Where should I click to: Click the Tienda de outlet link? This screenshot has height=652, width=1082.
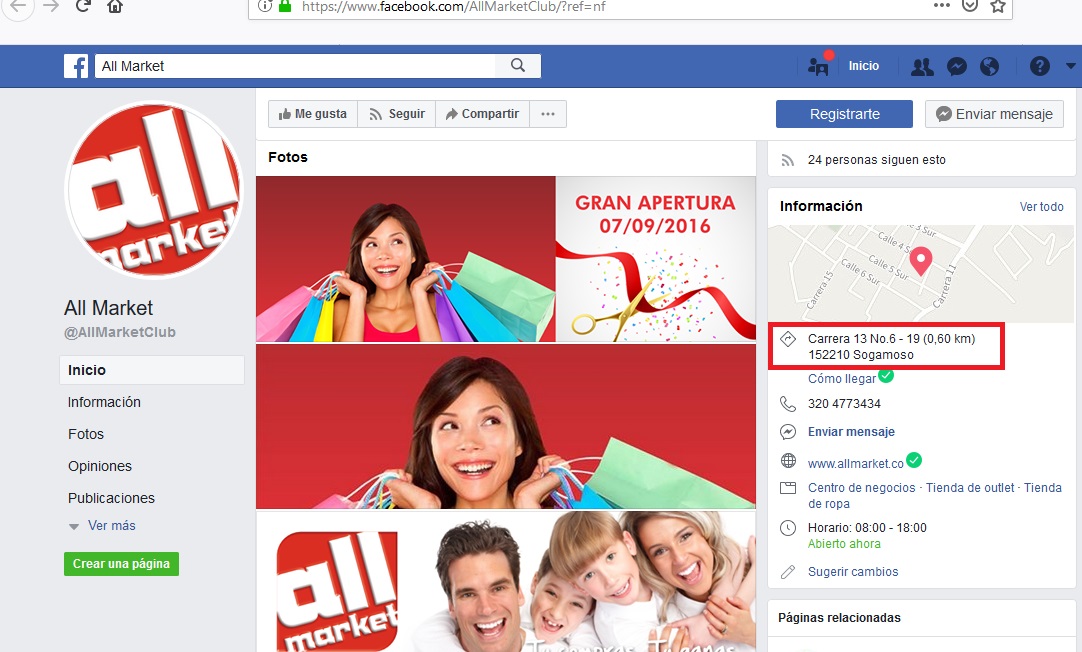[970, 488]
